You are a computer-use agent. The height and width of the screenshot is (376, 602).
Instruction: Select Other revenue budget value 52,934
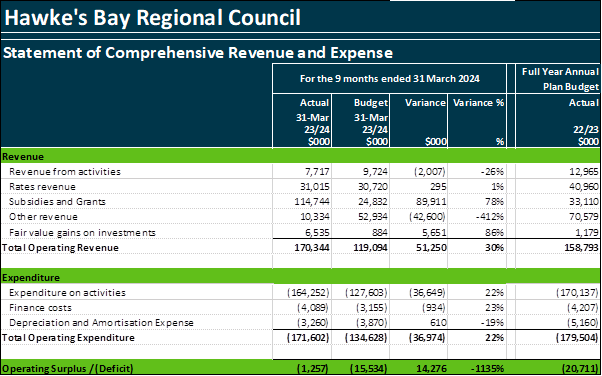(371, 217)
